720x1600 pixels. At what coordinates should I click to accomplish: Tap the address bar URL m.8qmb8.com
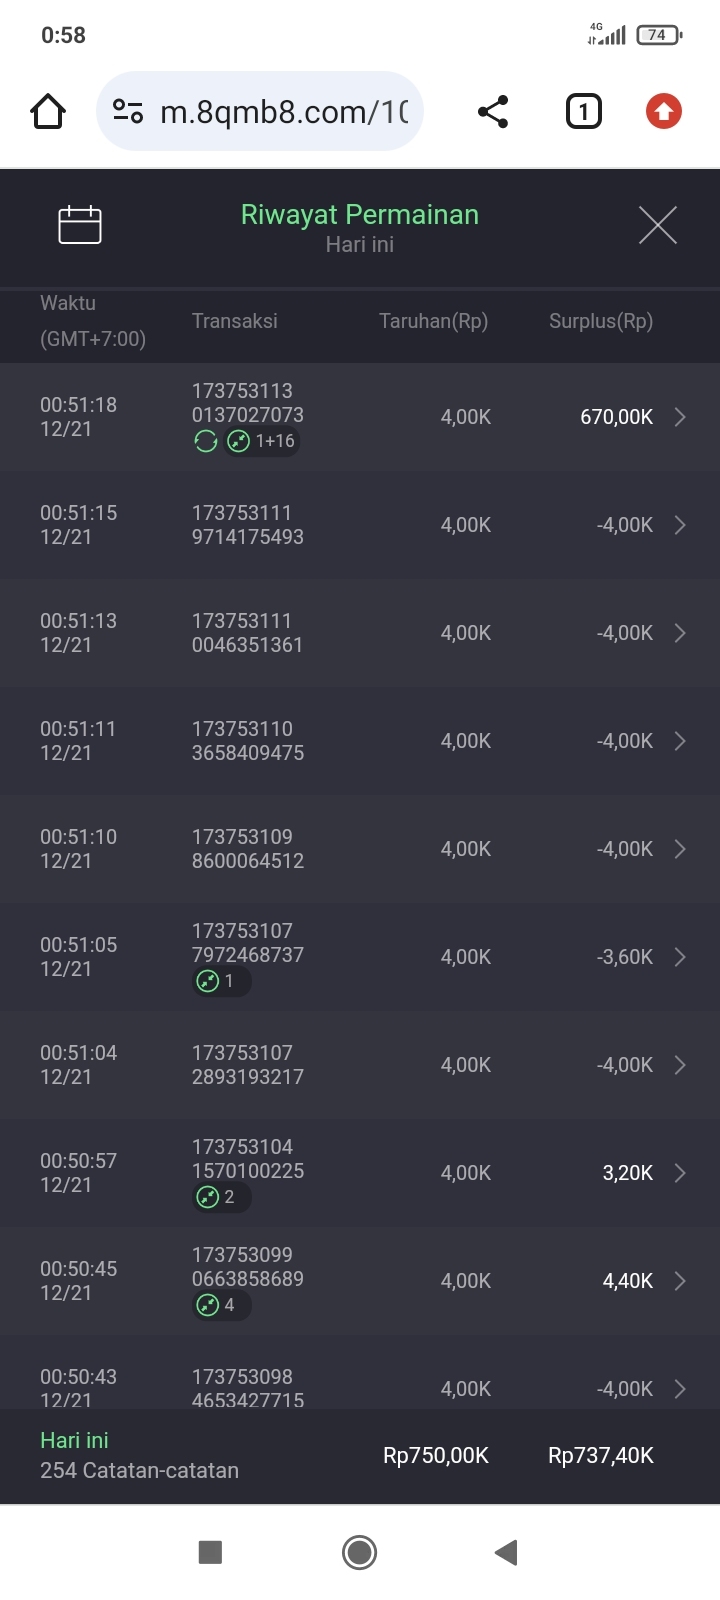pos(284,111)
